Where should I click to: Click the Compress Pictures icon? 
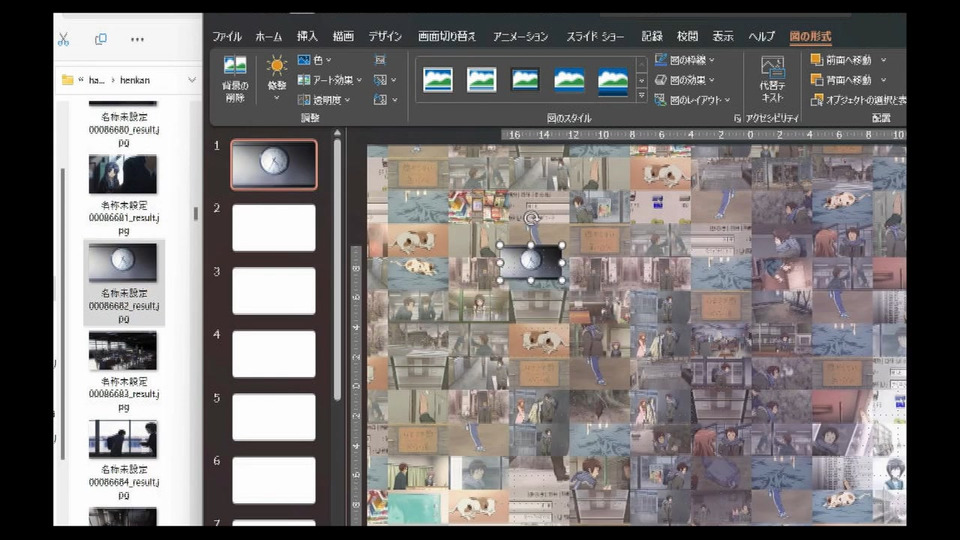380,60
